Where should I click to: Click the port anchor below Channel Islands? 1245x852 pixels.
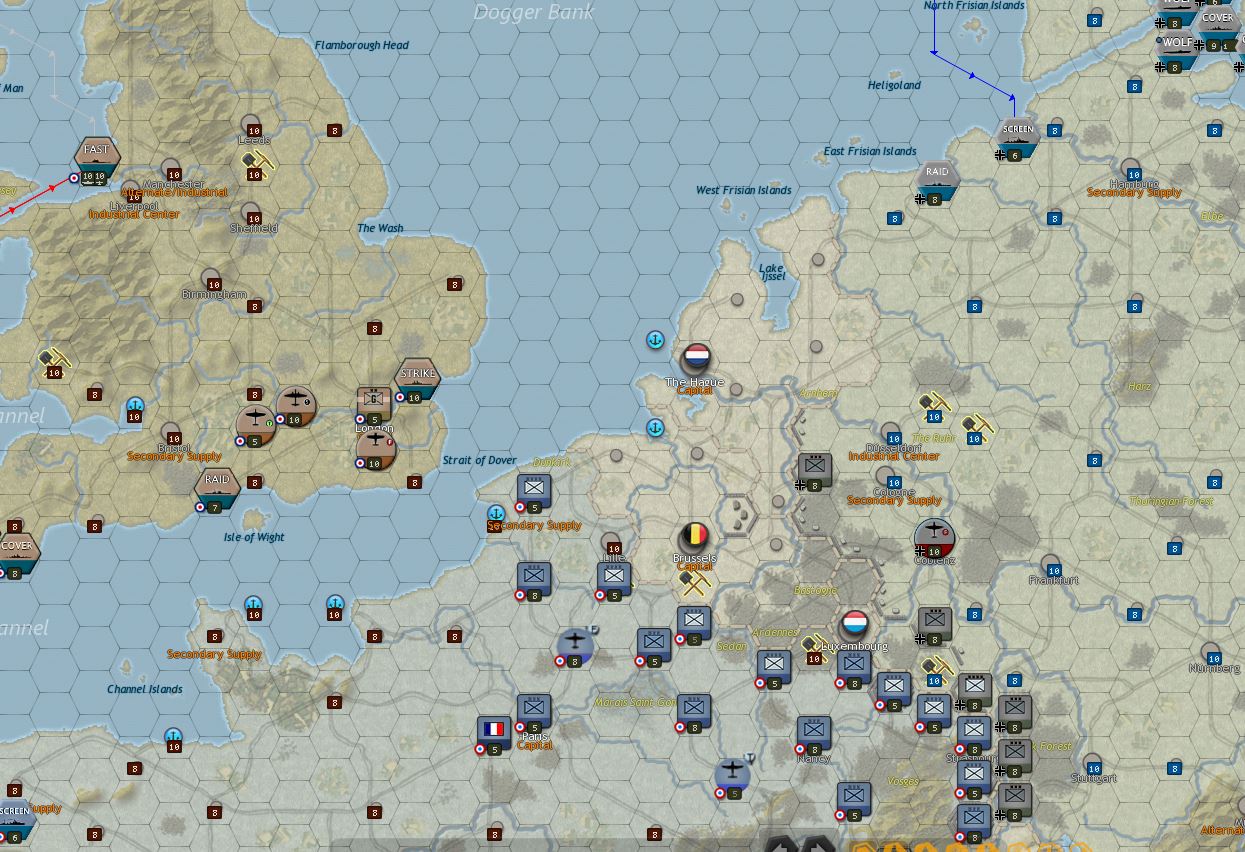click(x=174, y=736)
